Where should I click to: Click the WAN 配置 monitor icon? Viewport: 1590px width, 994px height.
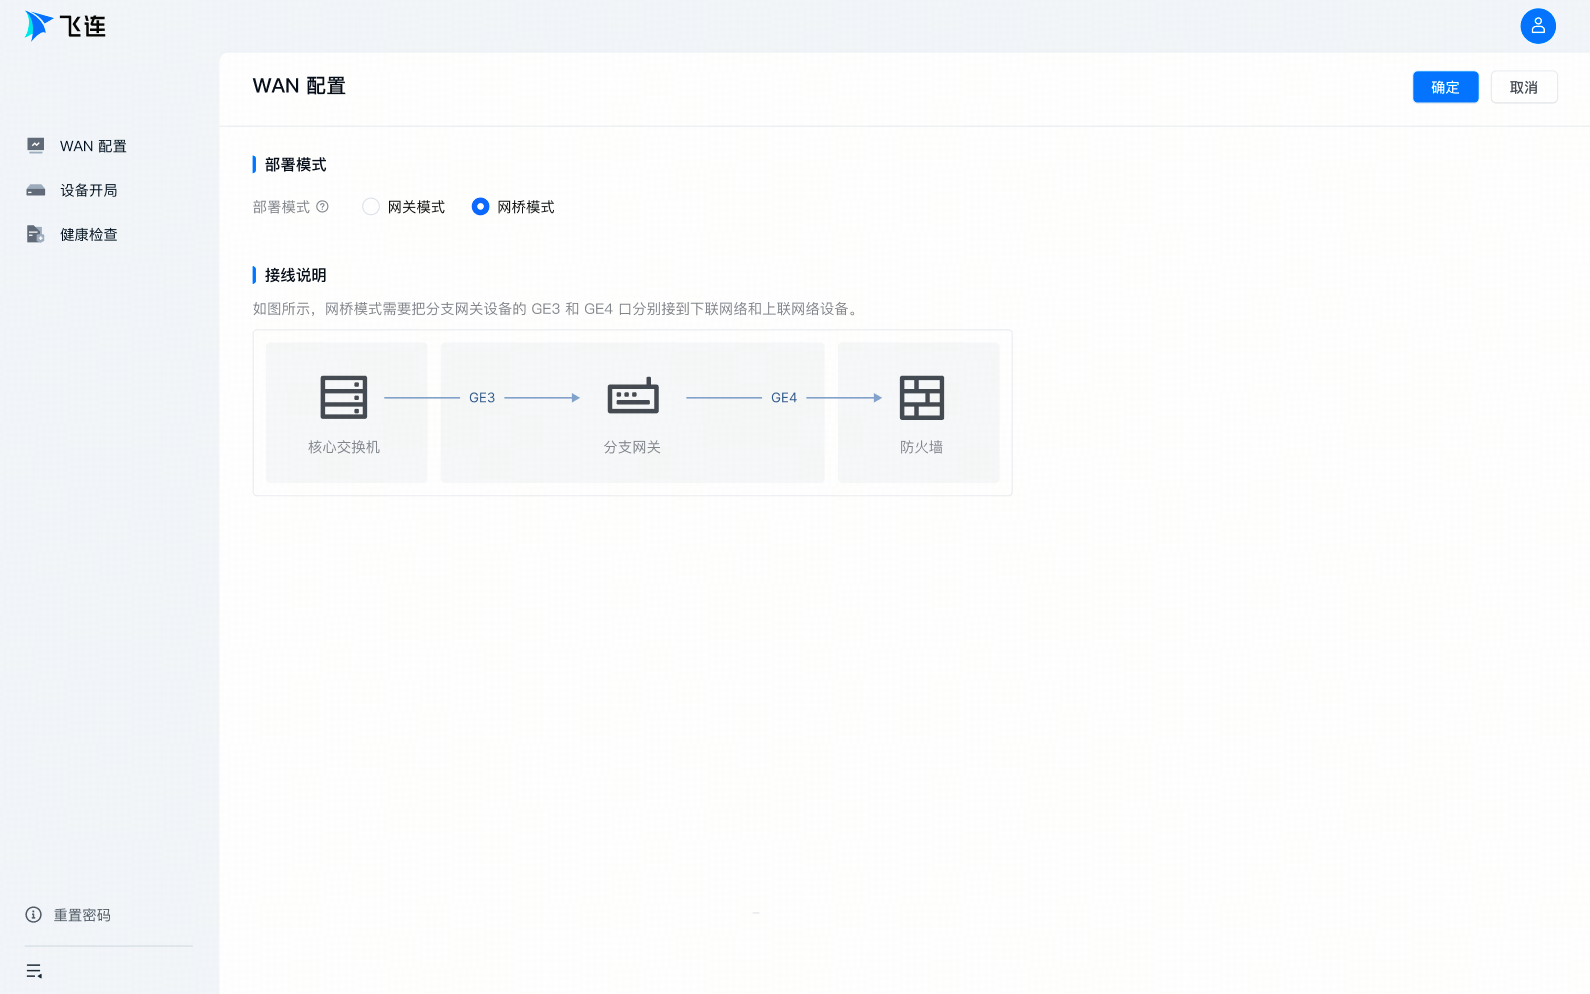[x=36, y=146]
